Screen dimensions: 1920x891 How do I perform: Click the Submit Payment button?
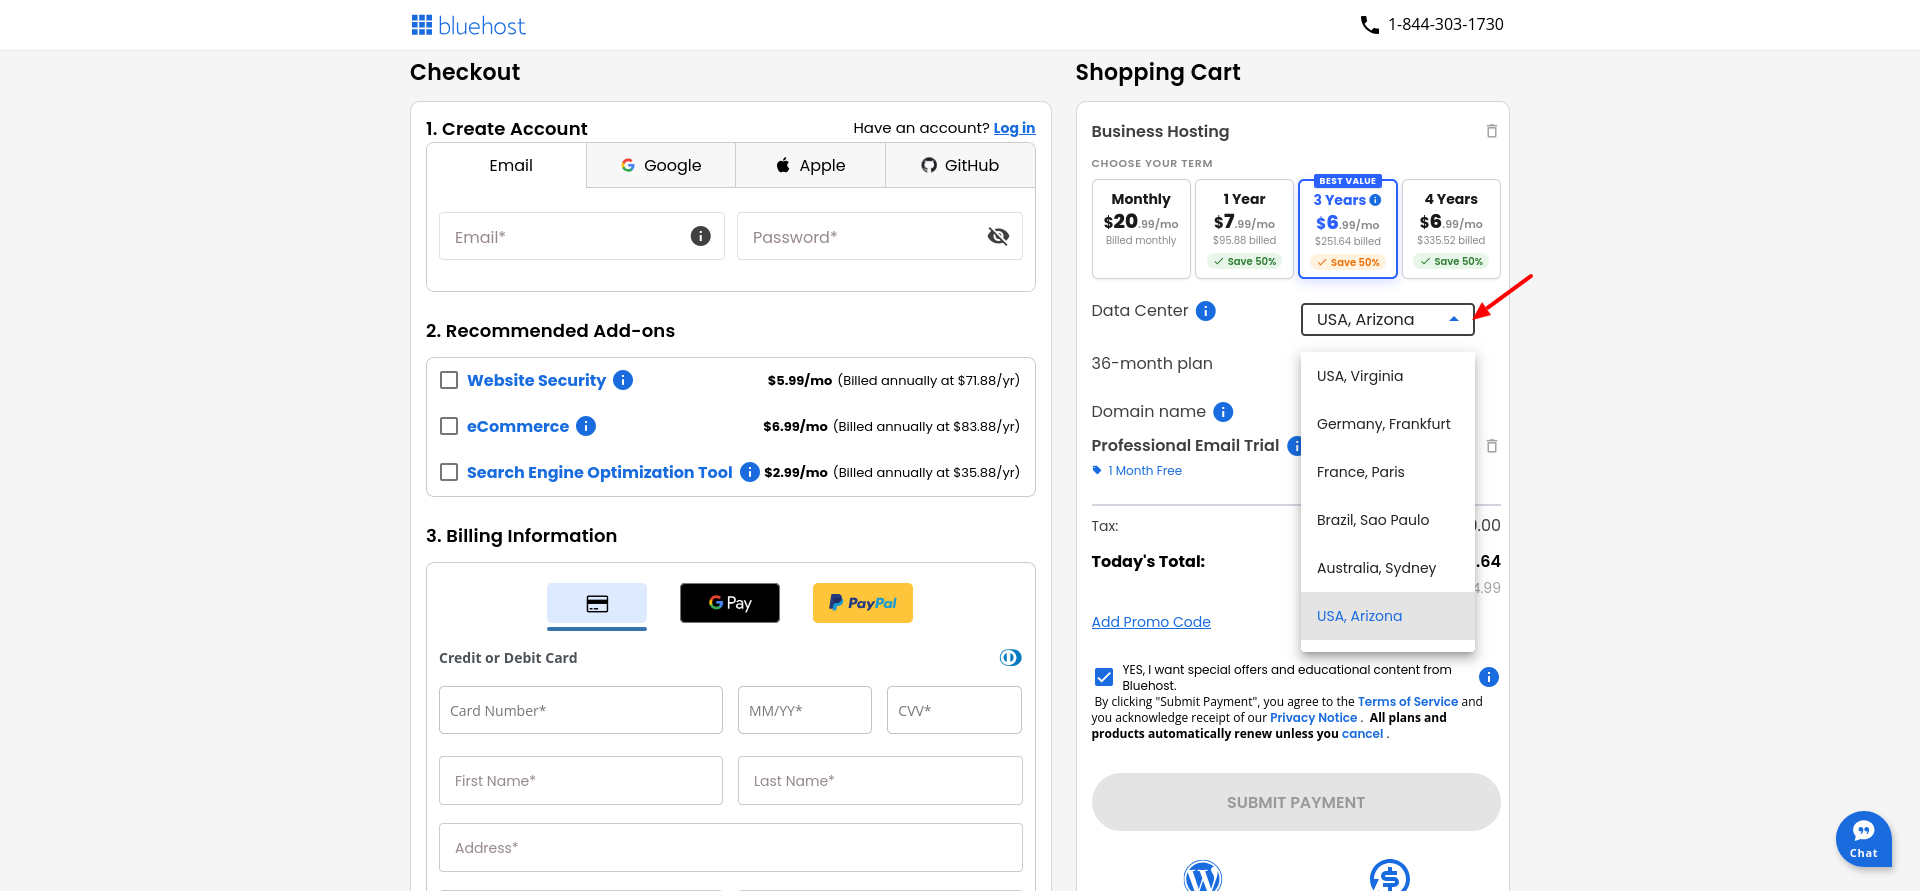(1296, 802)
